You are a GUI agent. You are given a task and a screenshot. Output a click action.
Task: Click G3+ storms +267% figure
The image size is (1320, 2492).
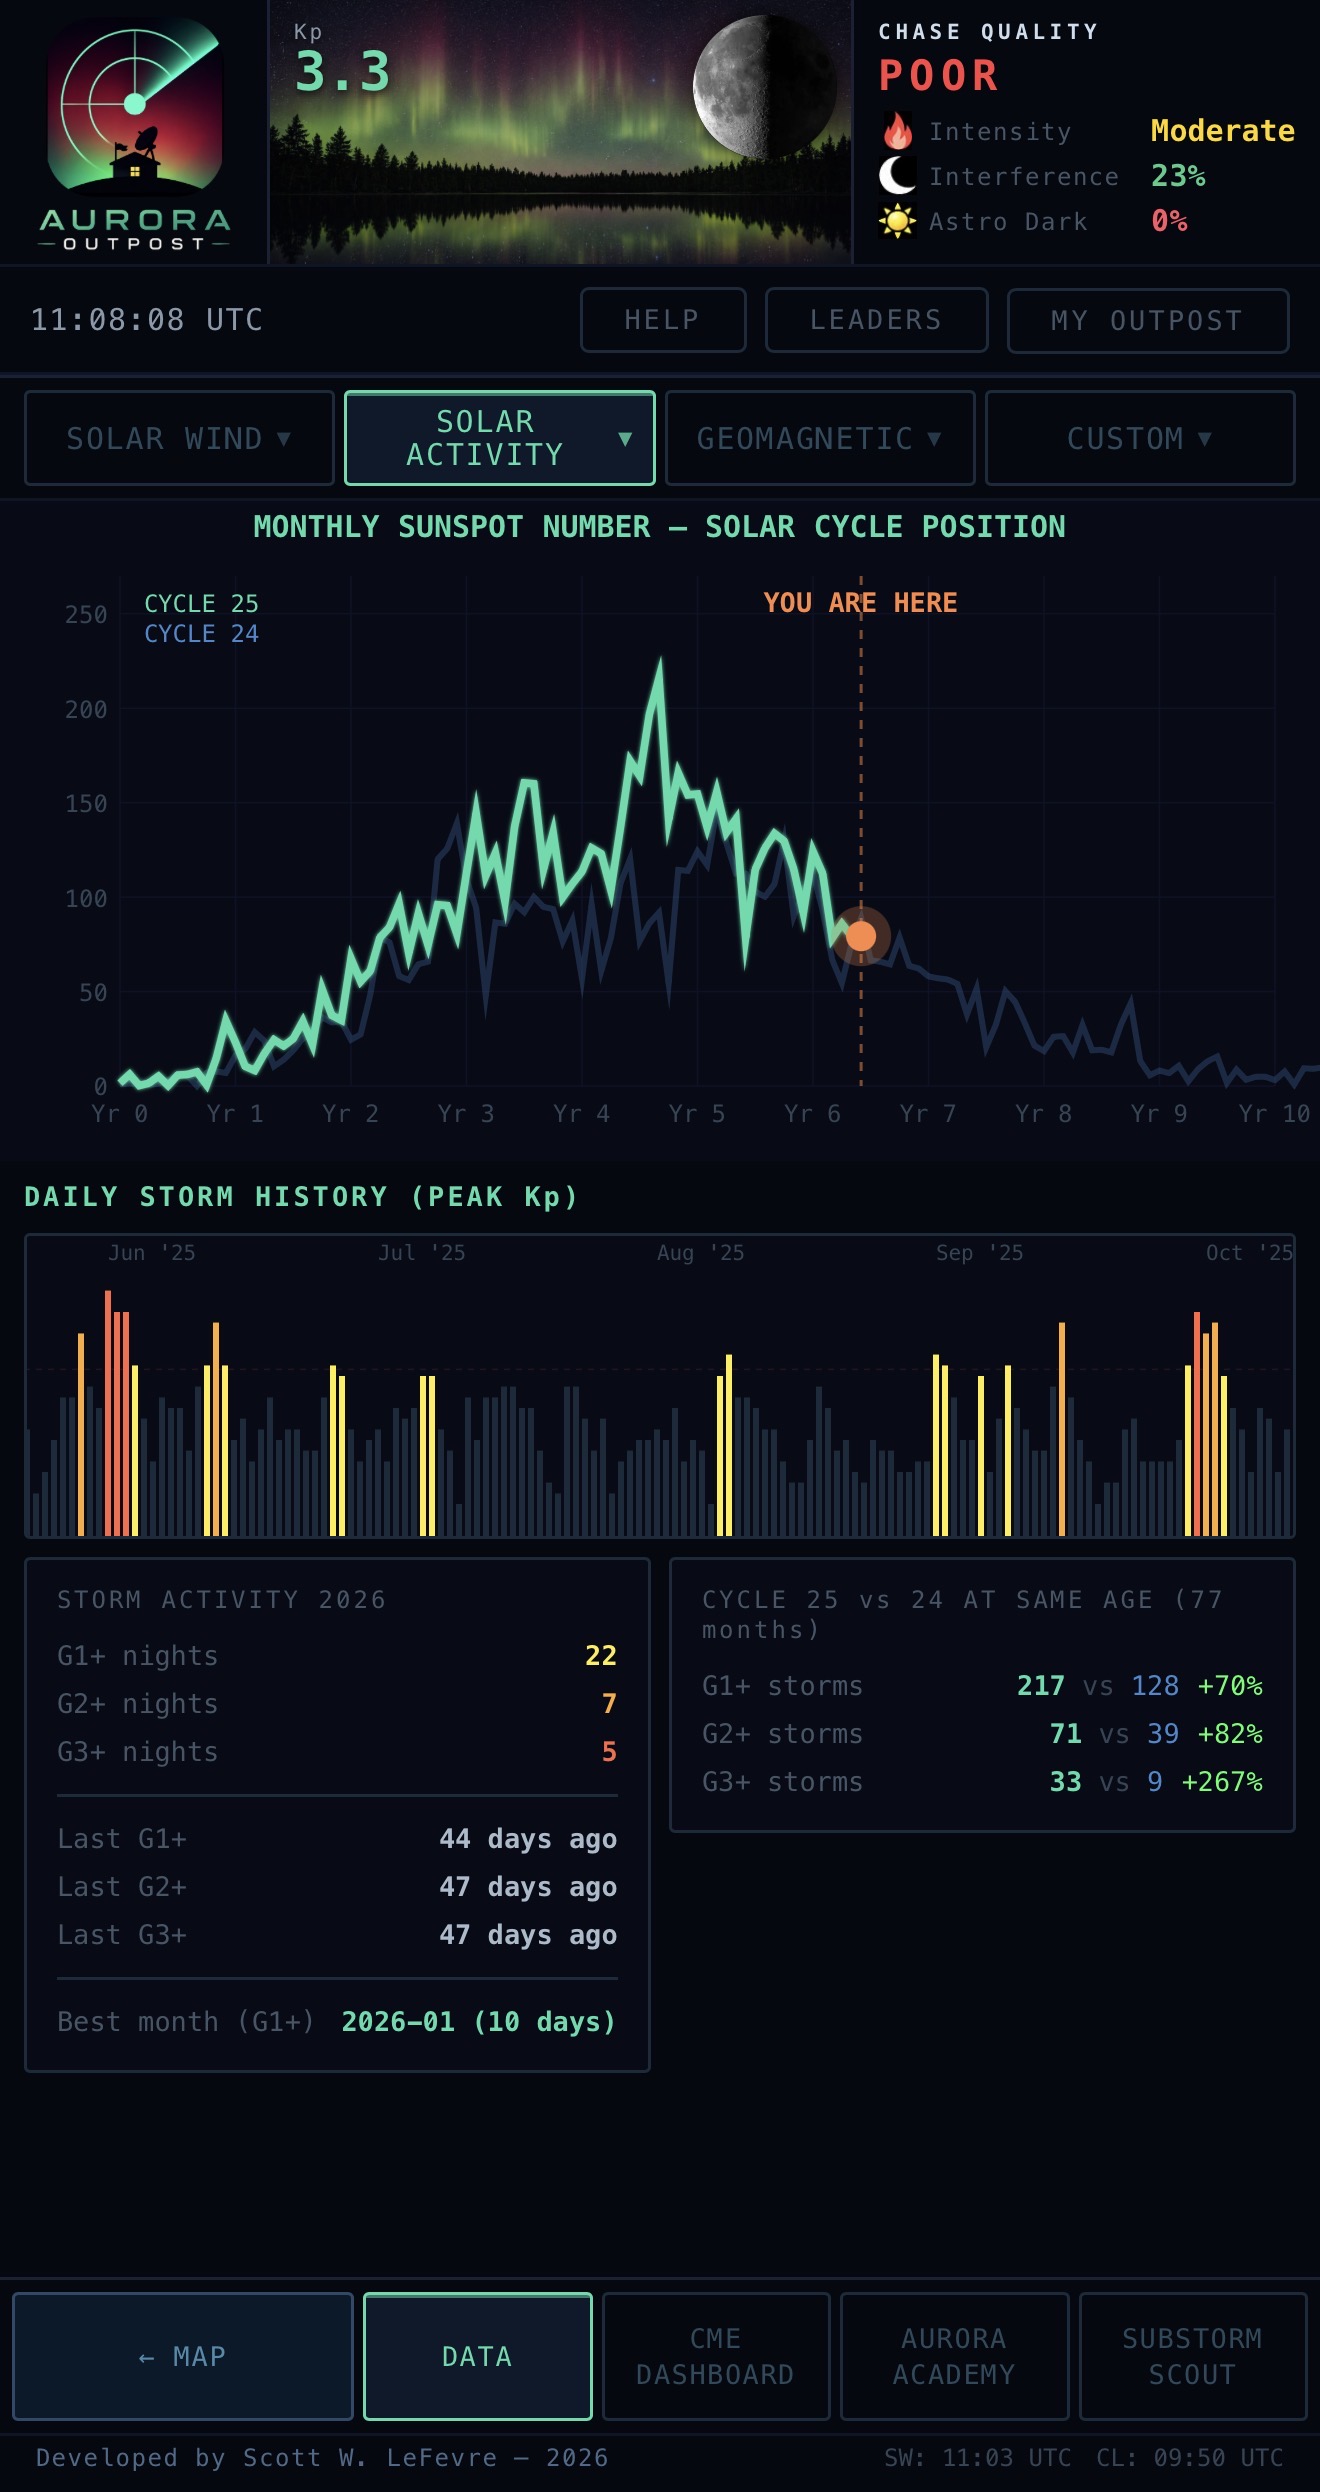point(1222,1782)
